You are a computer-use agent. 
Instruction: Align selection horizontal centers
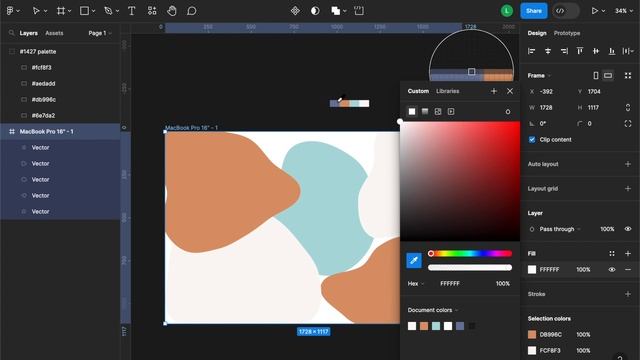(548, 51)
